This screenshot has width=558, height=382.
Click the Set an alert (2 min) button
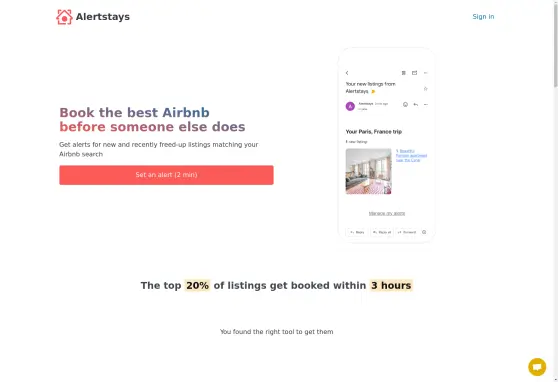pyautogui.click(x=166, y=175)
